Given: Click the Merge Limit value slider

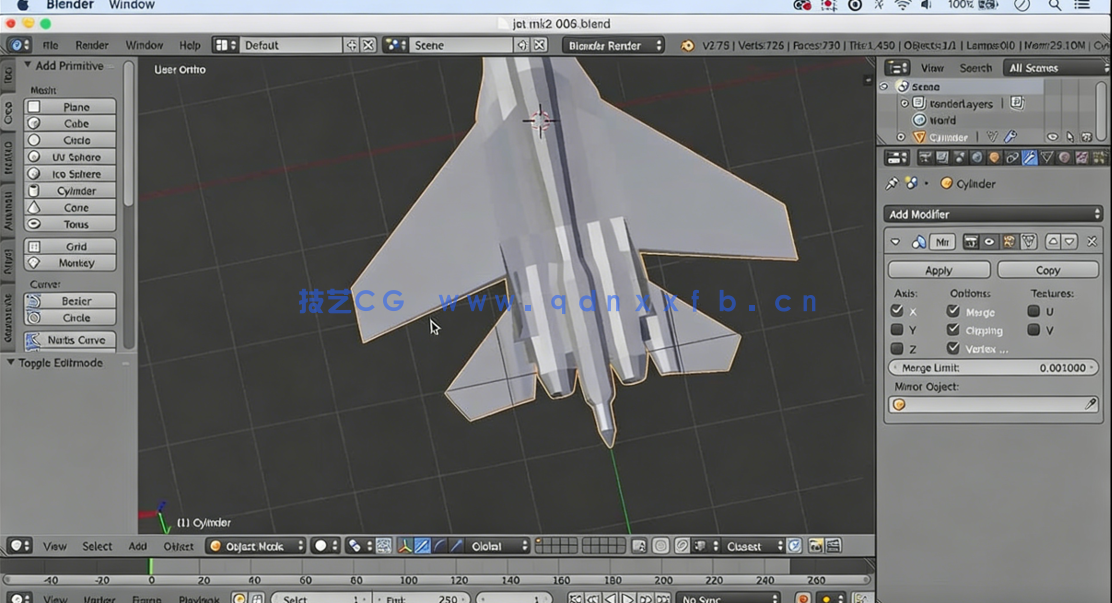Looking at the screenshot, I should [993, 367].
